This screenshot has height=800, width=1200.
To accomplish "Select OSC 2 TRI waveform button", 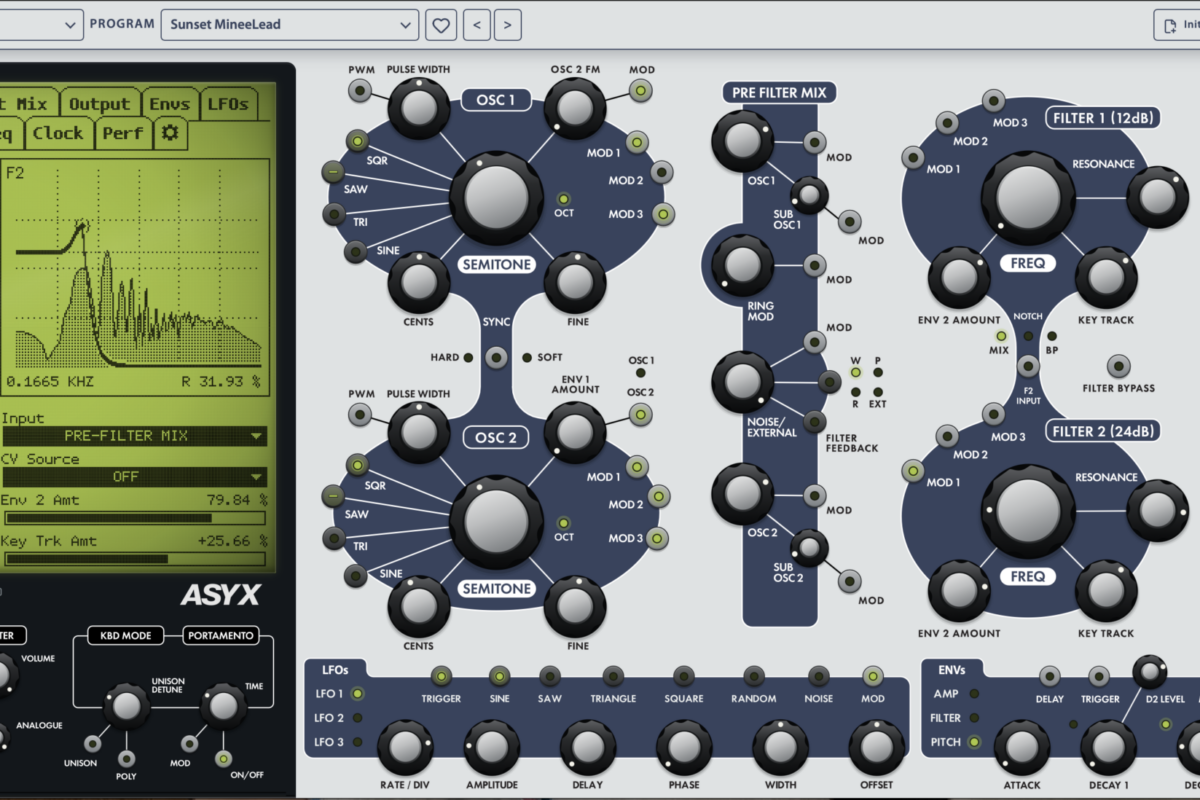I will (x=333, y=538).
